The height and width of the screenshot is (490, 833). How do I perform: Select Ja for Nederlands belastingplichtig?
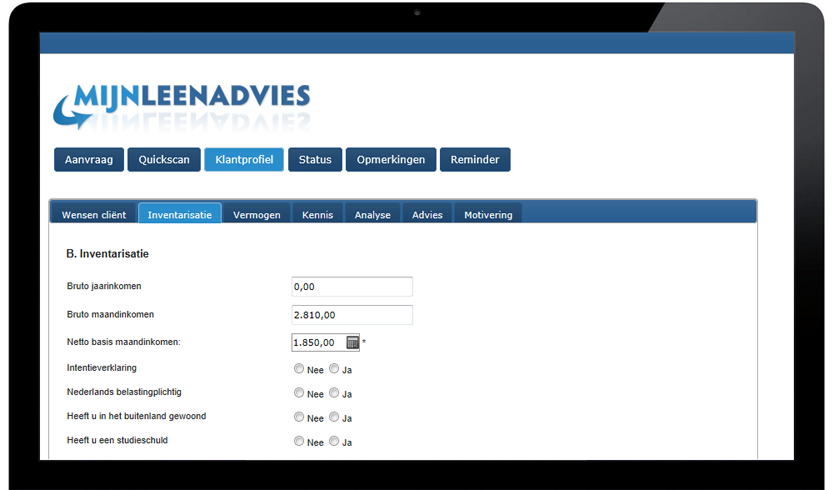click(x=334, y=393)
